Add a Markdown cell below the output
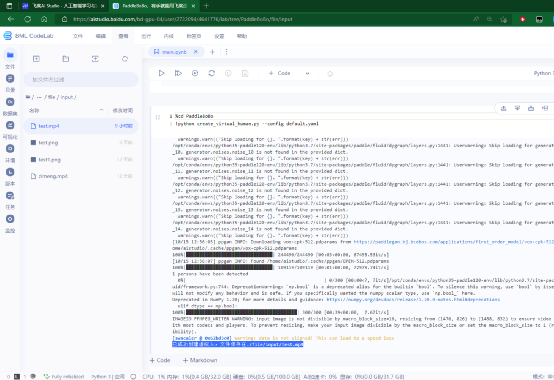 pos(200,360)
